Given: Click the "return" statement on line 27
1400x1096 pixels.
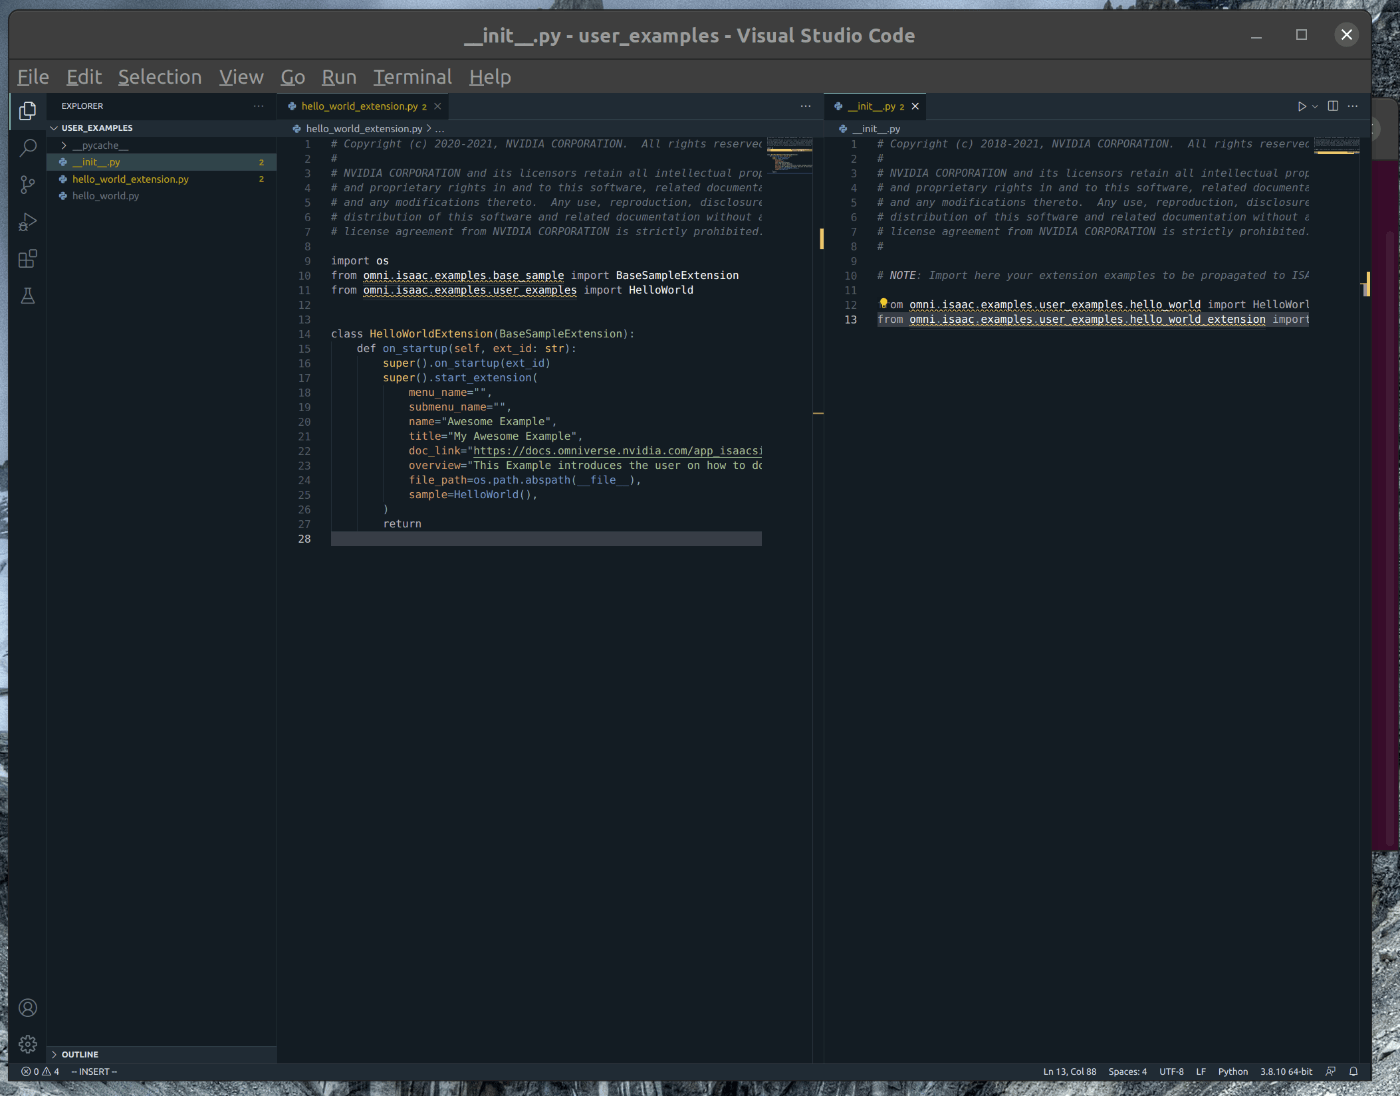Looking at the screenshot, I should [402, 524].
